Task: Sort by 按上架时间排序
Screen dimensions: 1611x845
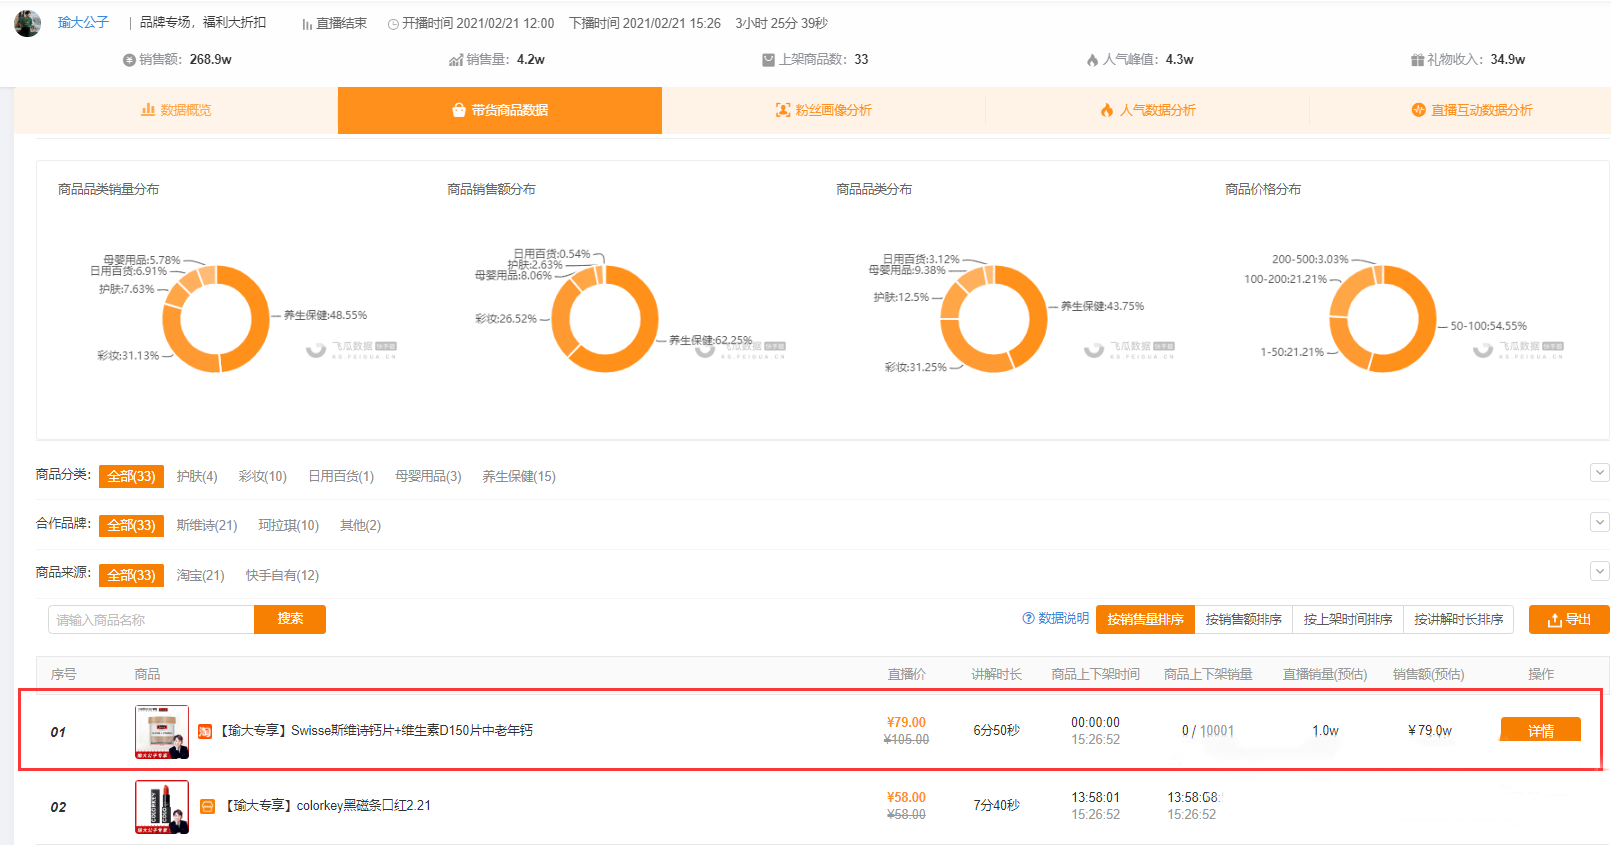Action: [1348, 619]
